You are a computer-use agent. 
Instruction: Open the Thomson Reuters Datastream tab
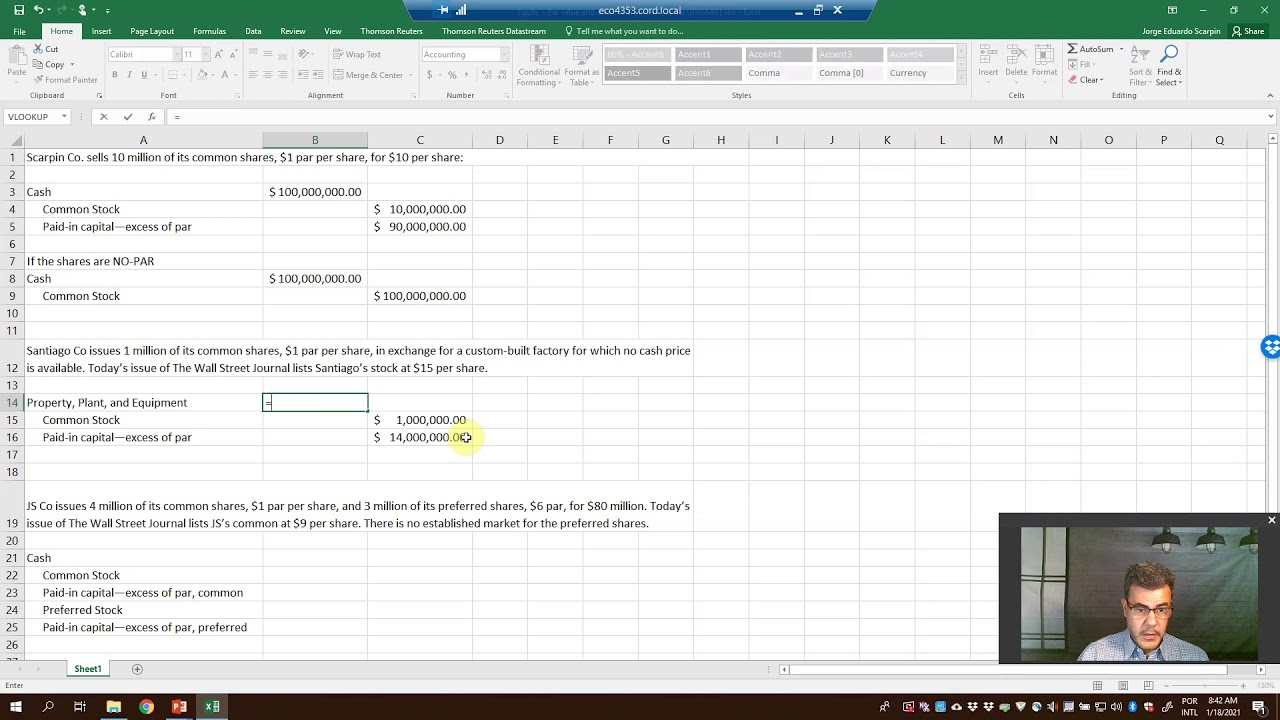494,31
